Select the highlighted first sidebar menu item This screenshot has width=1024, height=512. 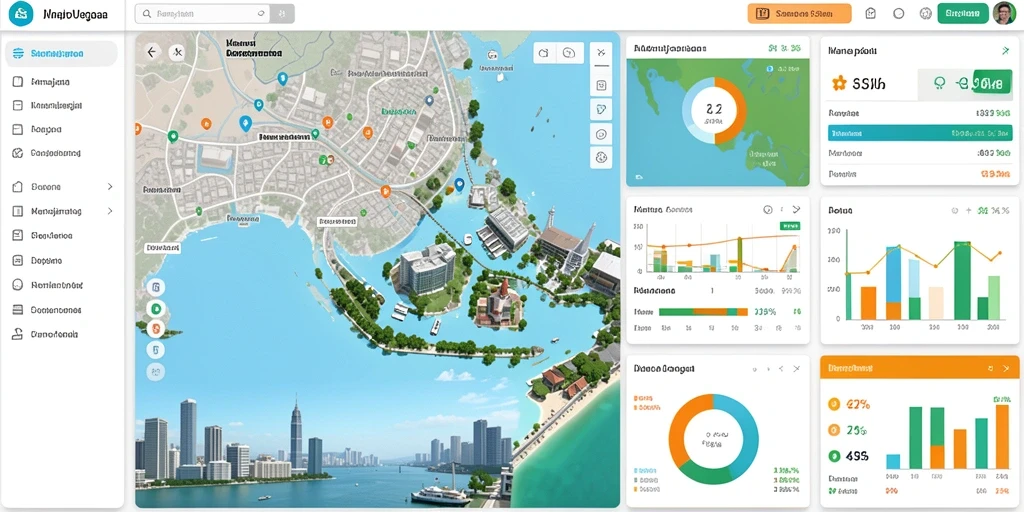pyautogui.click(x=61, y=54)
